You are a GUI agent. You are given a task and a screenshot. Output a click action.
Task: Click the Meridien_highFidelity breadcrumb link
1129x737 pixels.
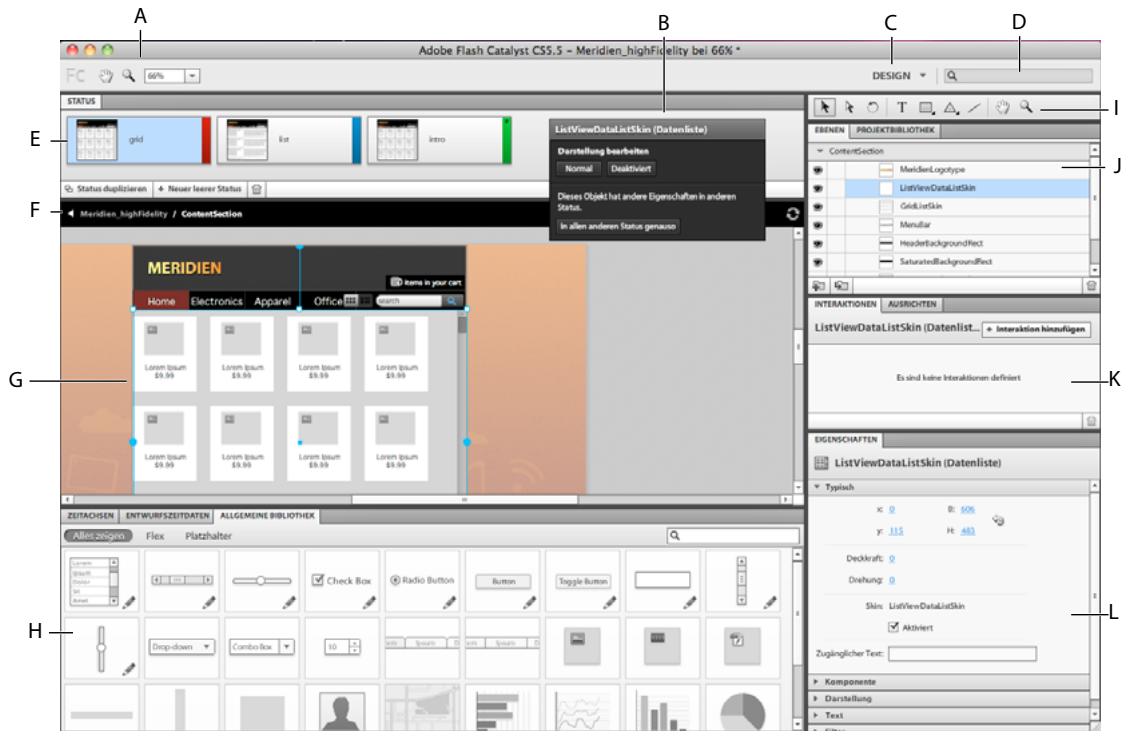[x=124, y=214]
